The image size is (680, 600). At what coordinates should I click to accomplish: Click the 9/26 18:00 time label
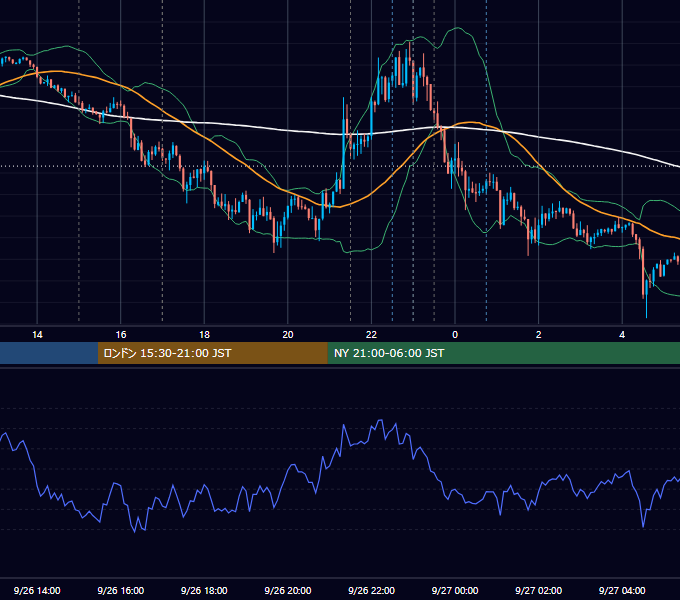204,590
